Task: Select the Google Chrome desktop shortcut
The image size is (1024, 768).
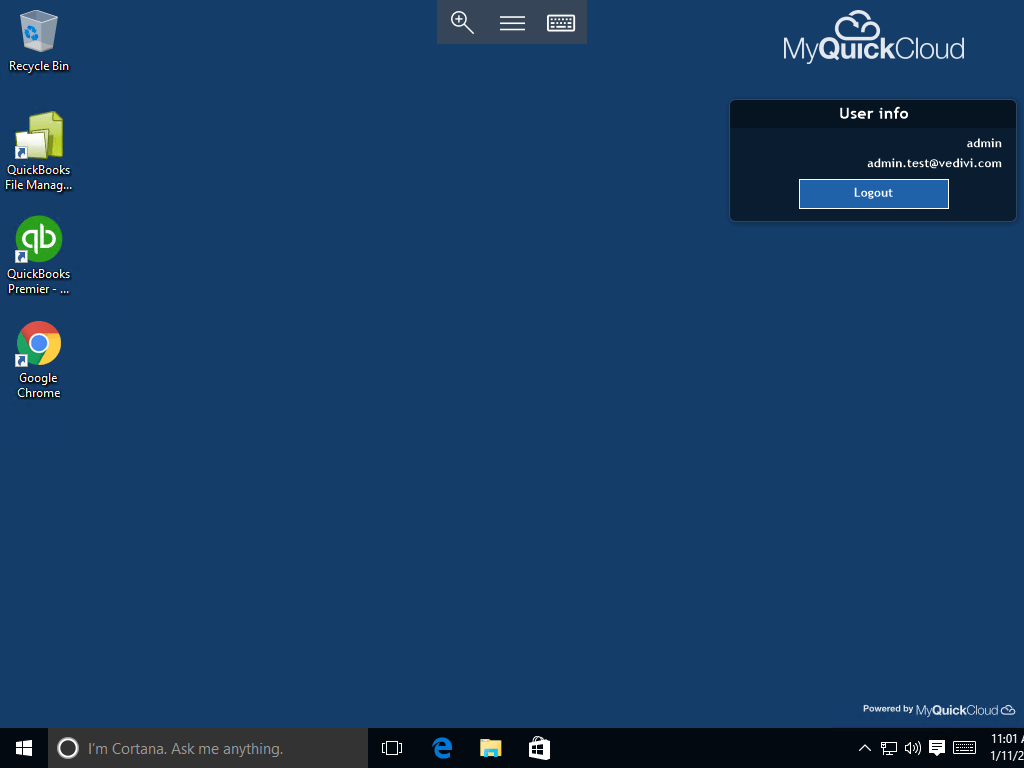Action: (x=39, y=360)
